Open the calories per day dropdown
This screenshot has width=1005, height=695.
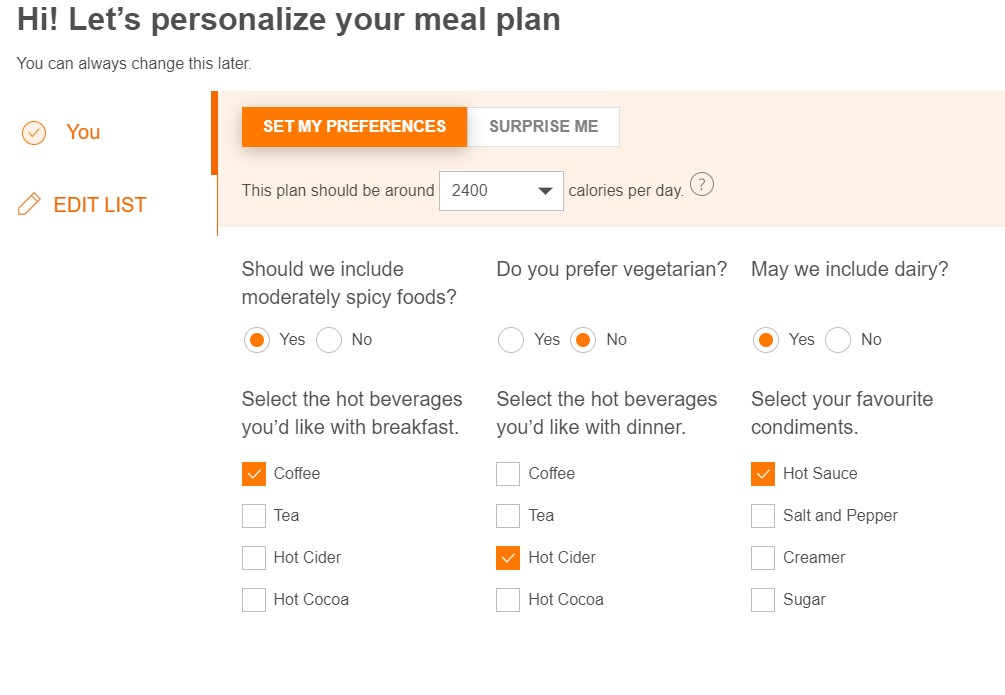501,190
